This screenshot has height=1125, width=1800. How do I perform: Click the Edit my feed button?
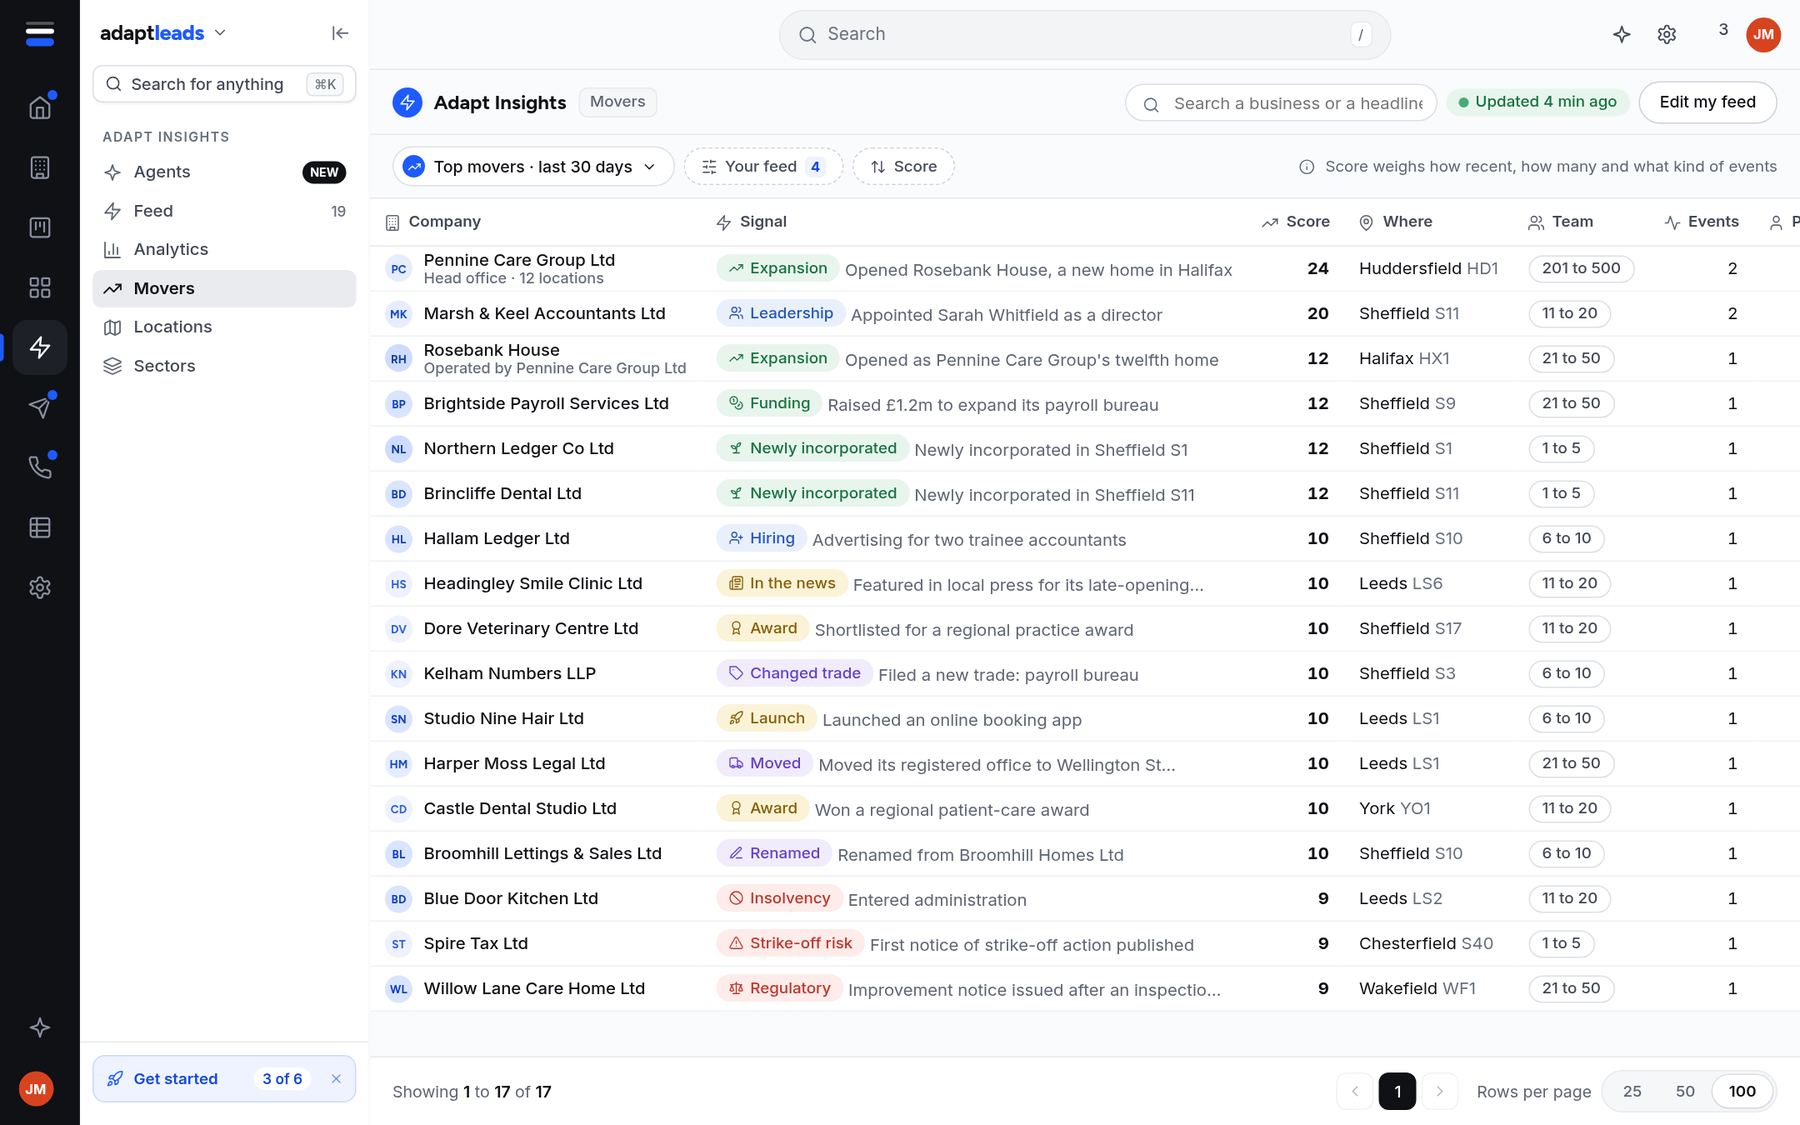[x=1707, y=102]
